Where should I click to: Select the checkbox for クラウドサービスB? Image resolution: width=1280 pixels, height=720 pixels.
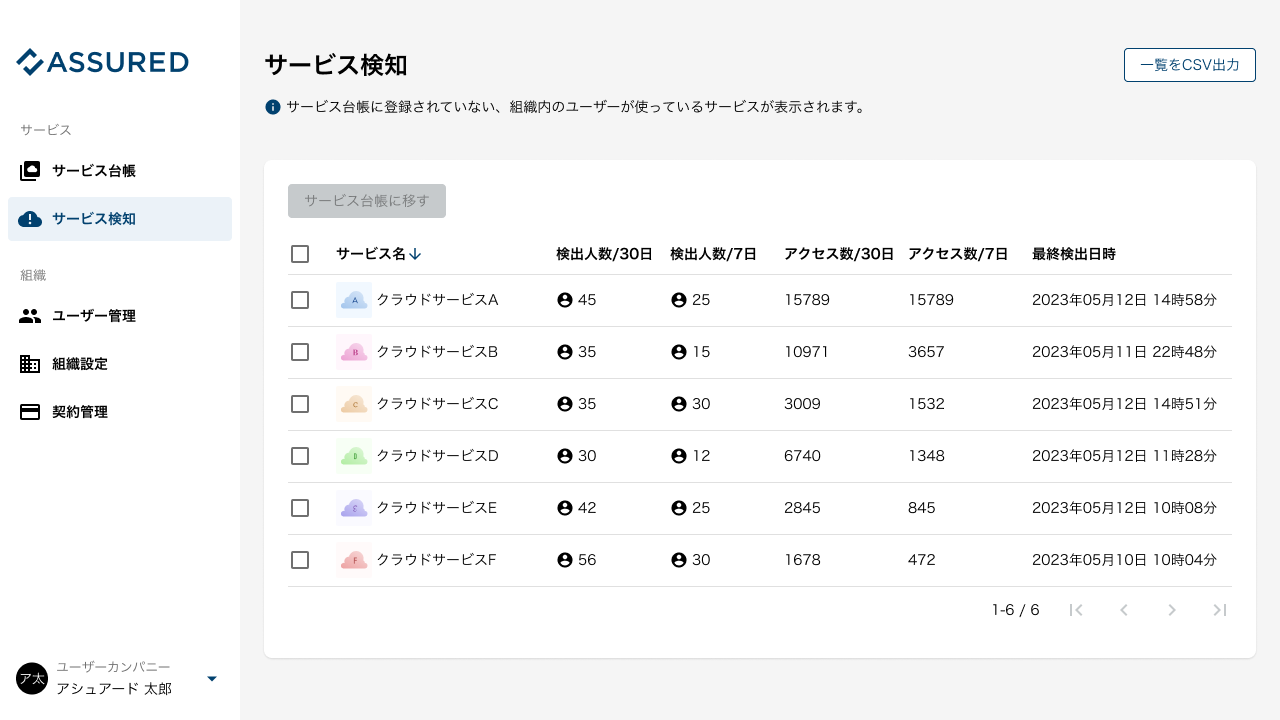tap(300, 352)
